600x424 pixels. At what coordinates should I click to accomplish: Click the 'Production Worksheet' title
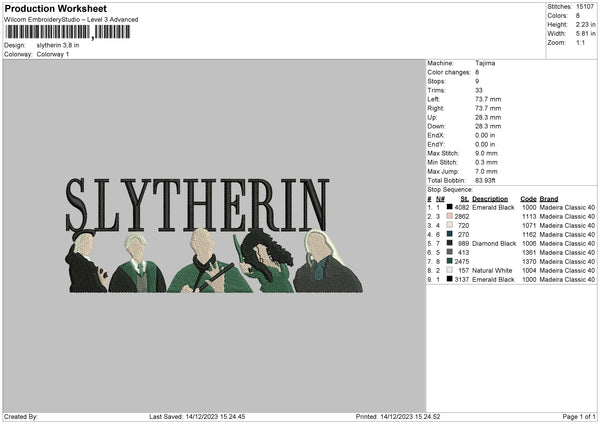pos(55,8)
